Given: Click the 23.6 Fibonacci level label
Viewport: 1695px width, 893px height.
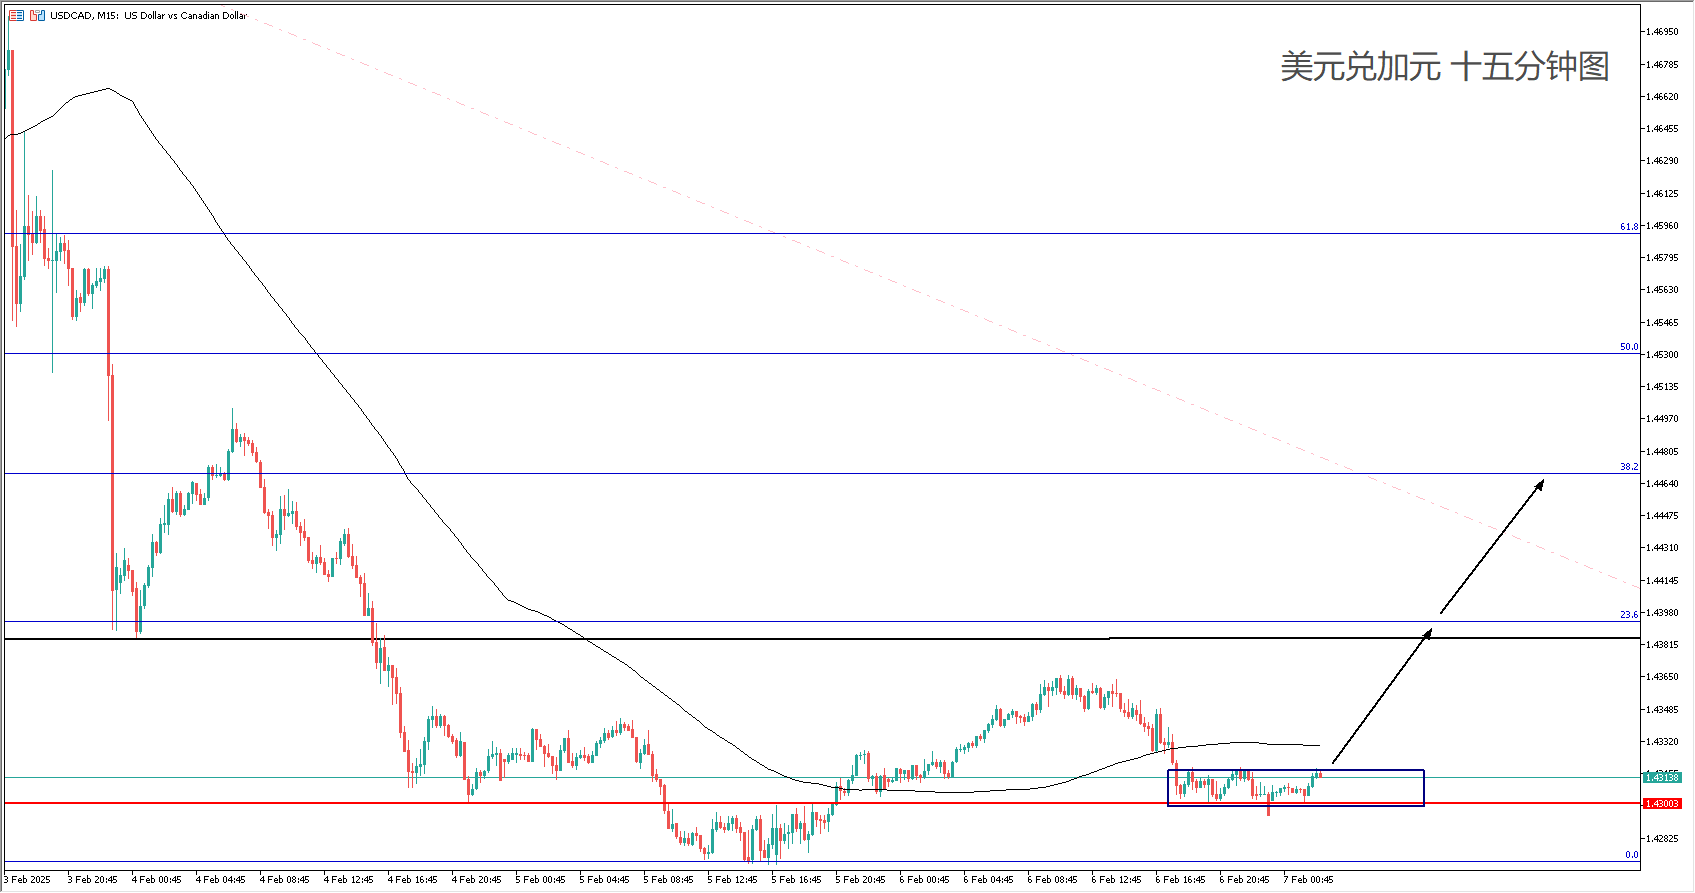Looking at the screenshot, I should tap(1629, 615).
